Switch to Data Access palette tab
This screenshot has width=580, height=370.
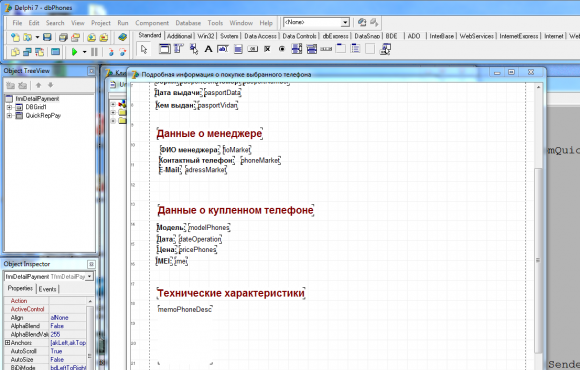tap(260, 36)
